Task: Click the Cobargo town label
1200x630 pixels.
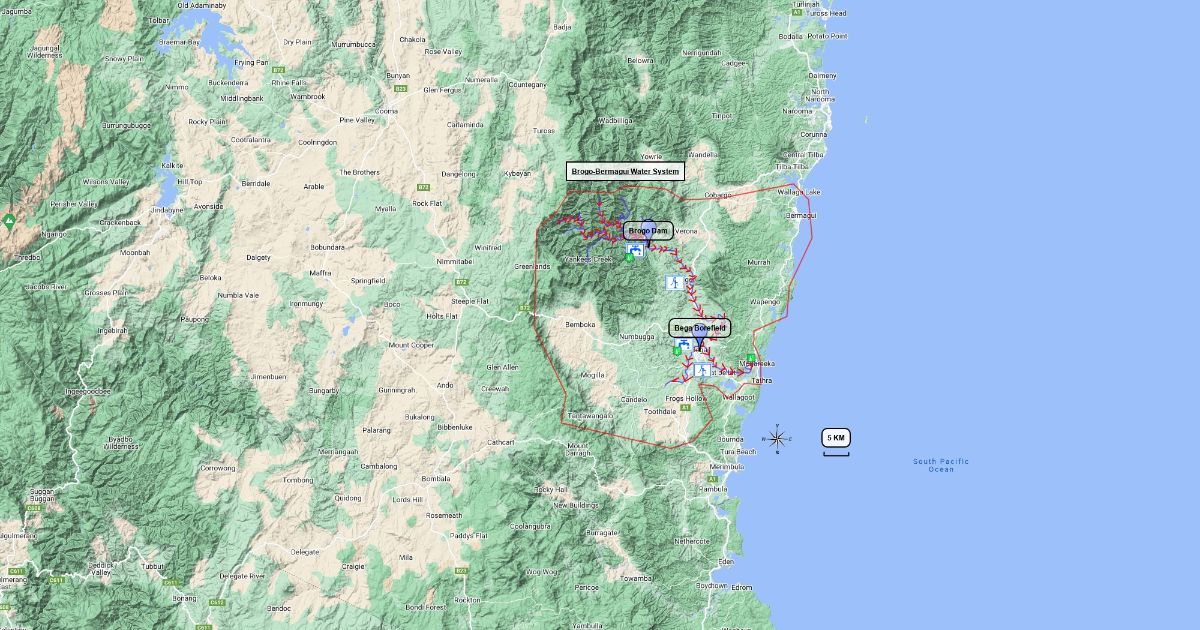Action: point(718,194)
